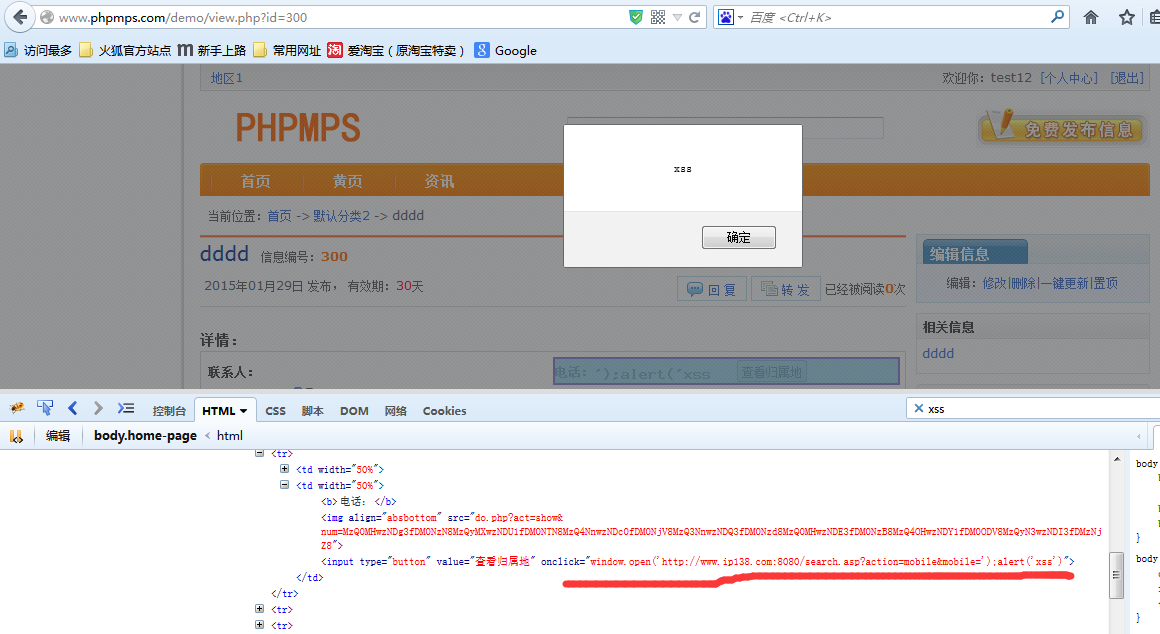1160x634 pixels.
Task: Click the 黄页 navigation tab
Action: click(348, 181)
